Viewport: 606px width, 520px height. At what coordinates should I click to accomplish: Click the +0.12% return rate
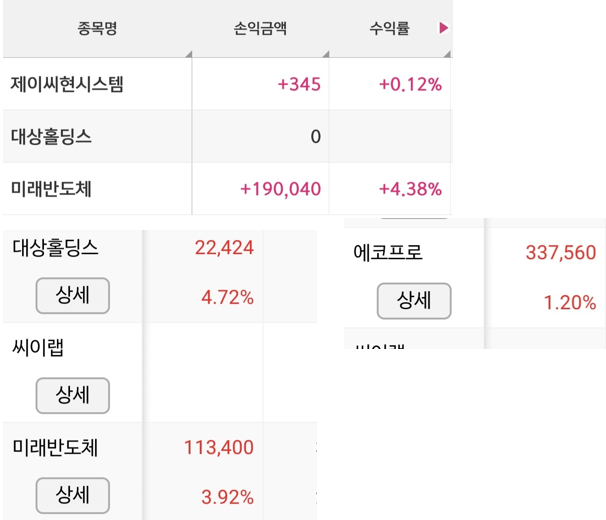click(x=410, y=84)
